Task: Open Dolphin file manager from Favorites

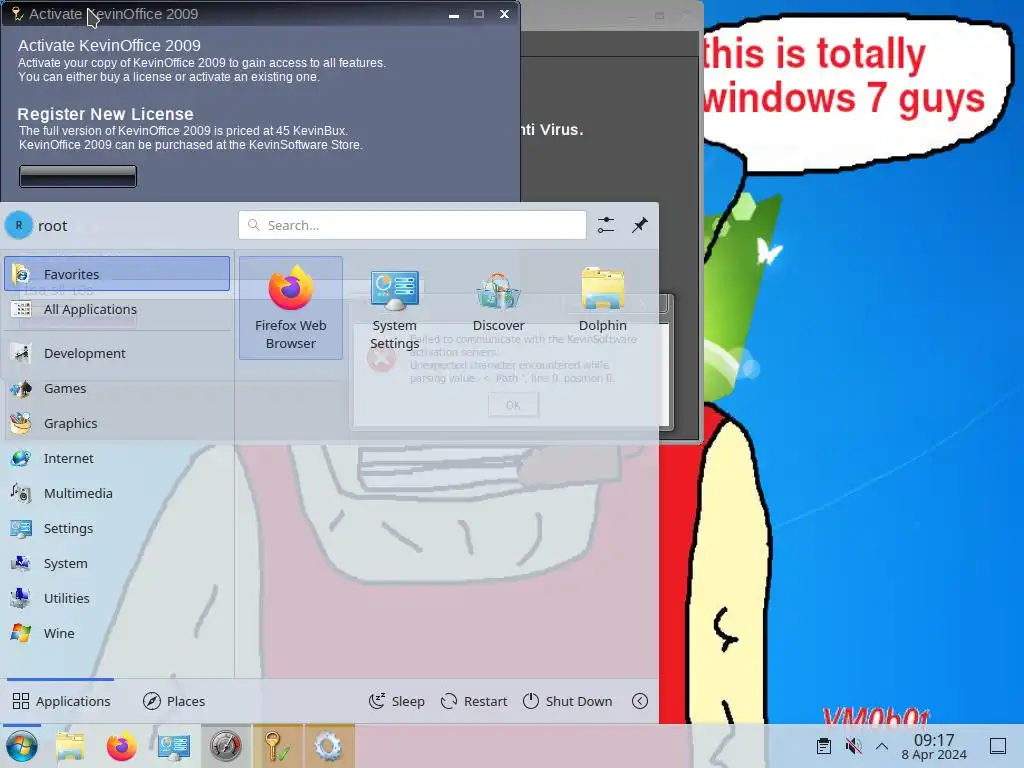Action: coord(602,308)
